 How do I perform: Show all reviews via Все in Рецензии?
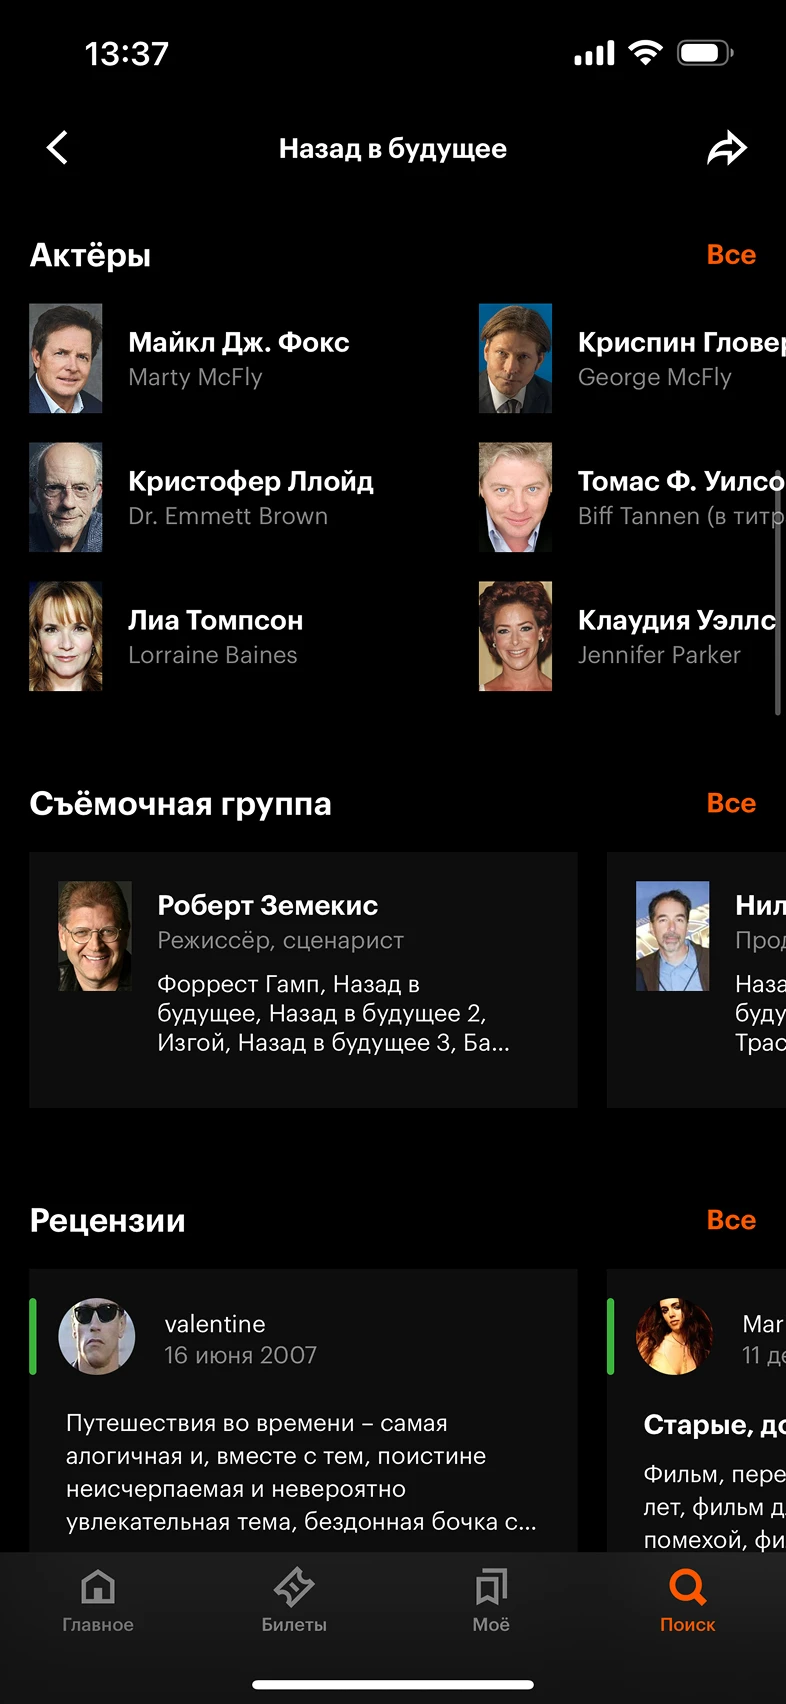point(731,1220)
